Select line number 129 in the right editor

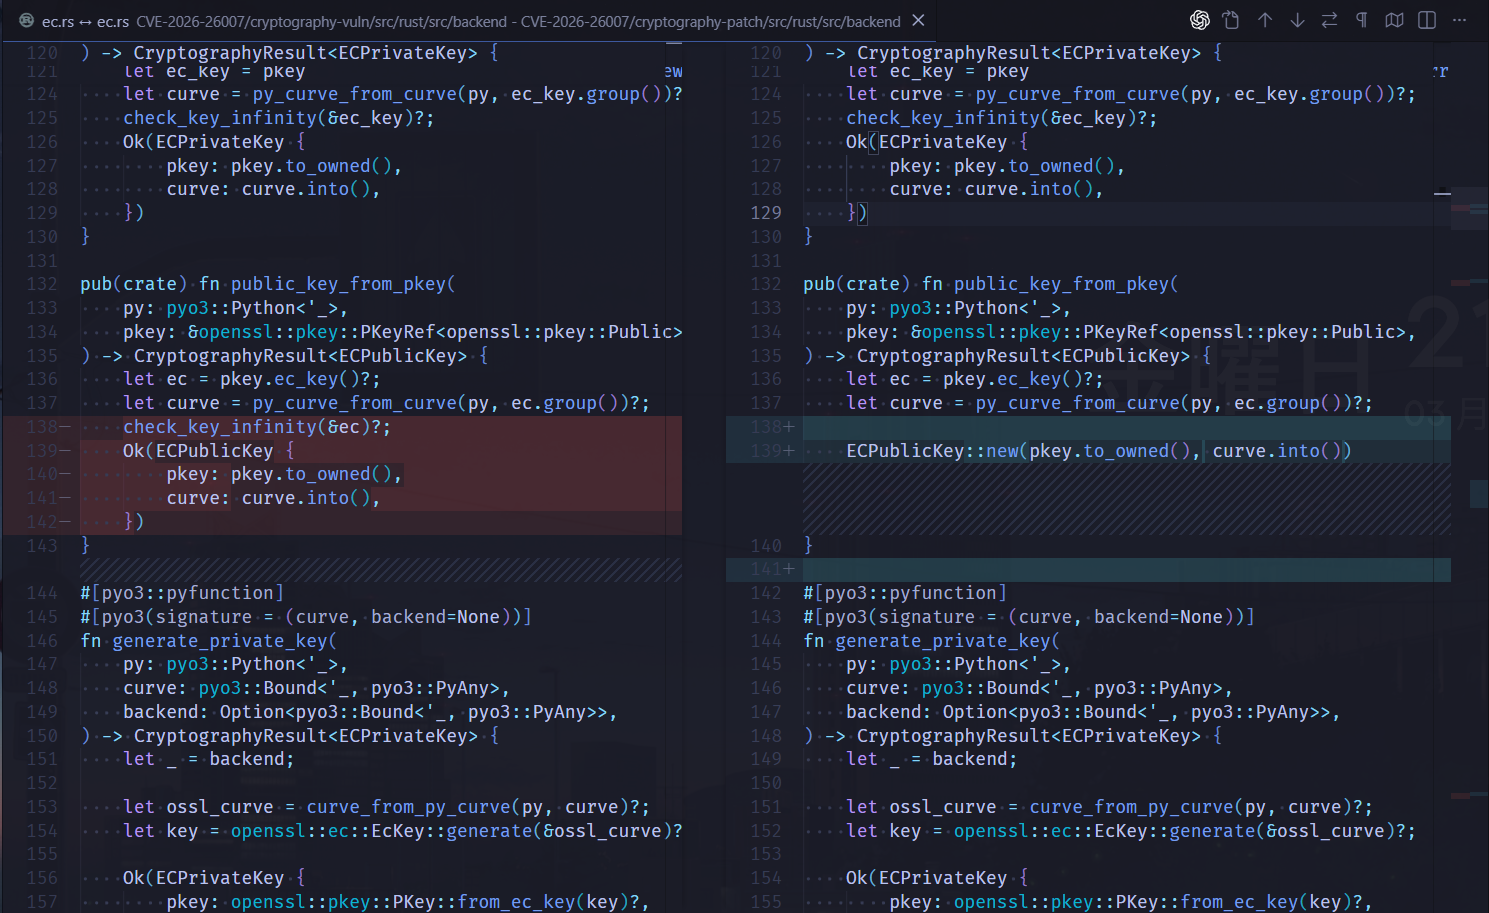point(766,212)
